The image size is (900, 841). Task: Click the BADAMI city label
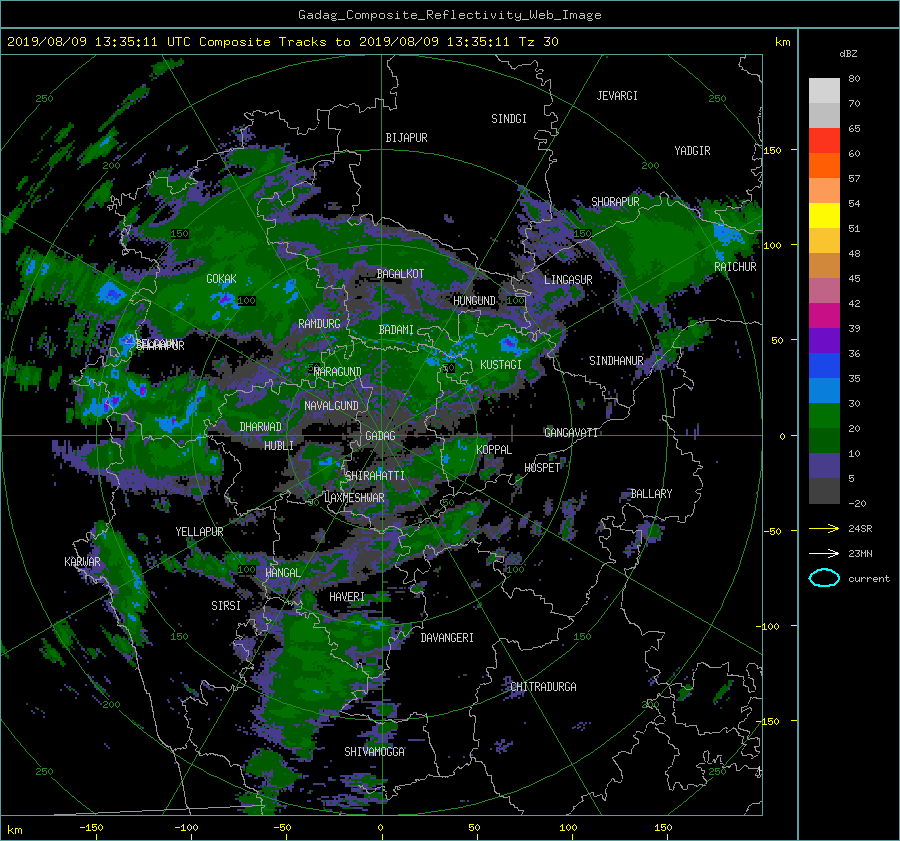(396, 330)
